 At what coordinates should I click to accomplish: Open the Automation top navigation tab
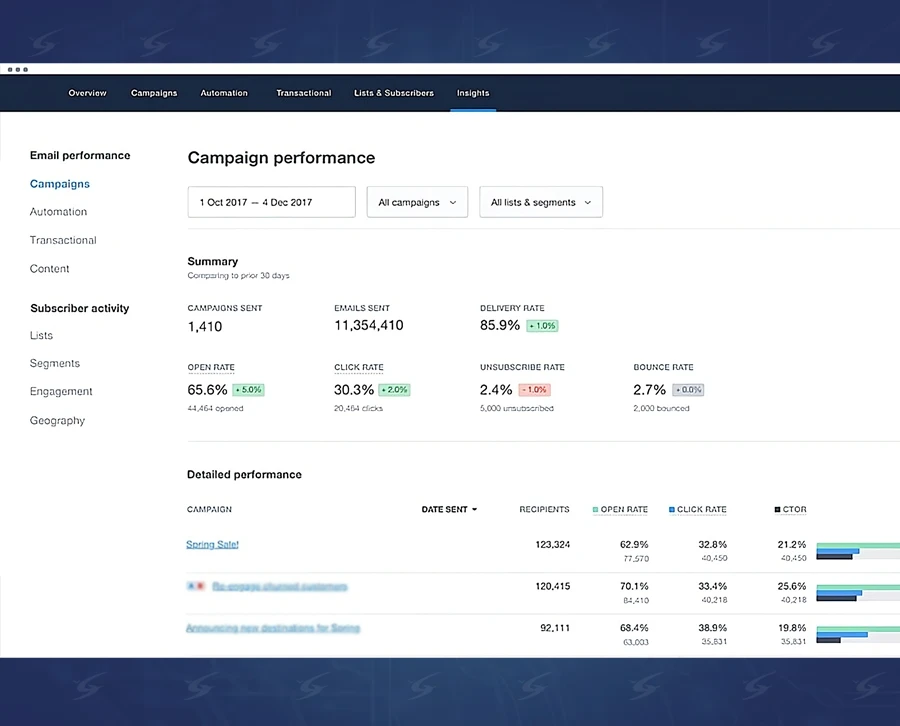pos(224,93)
